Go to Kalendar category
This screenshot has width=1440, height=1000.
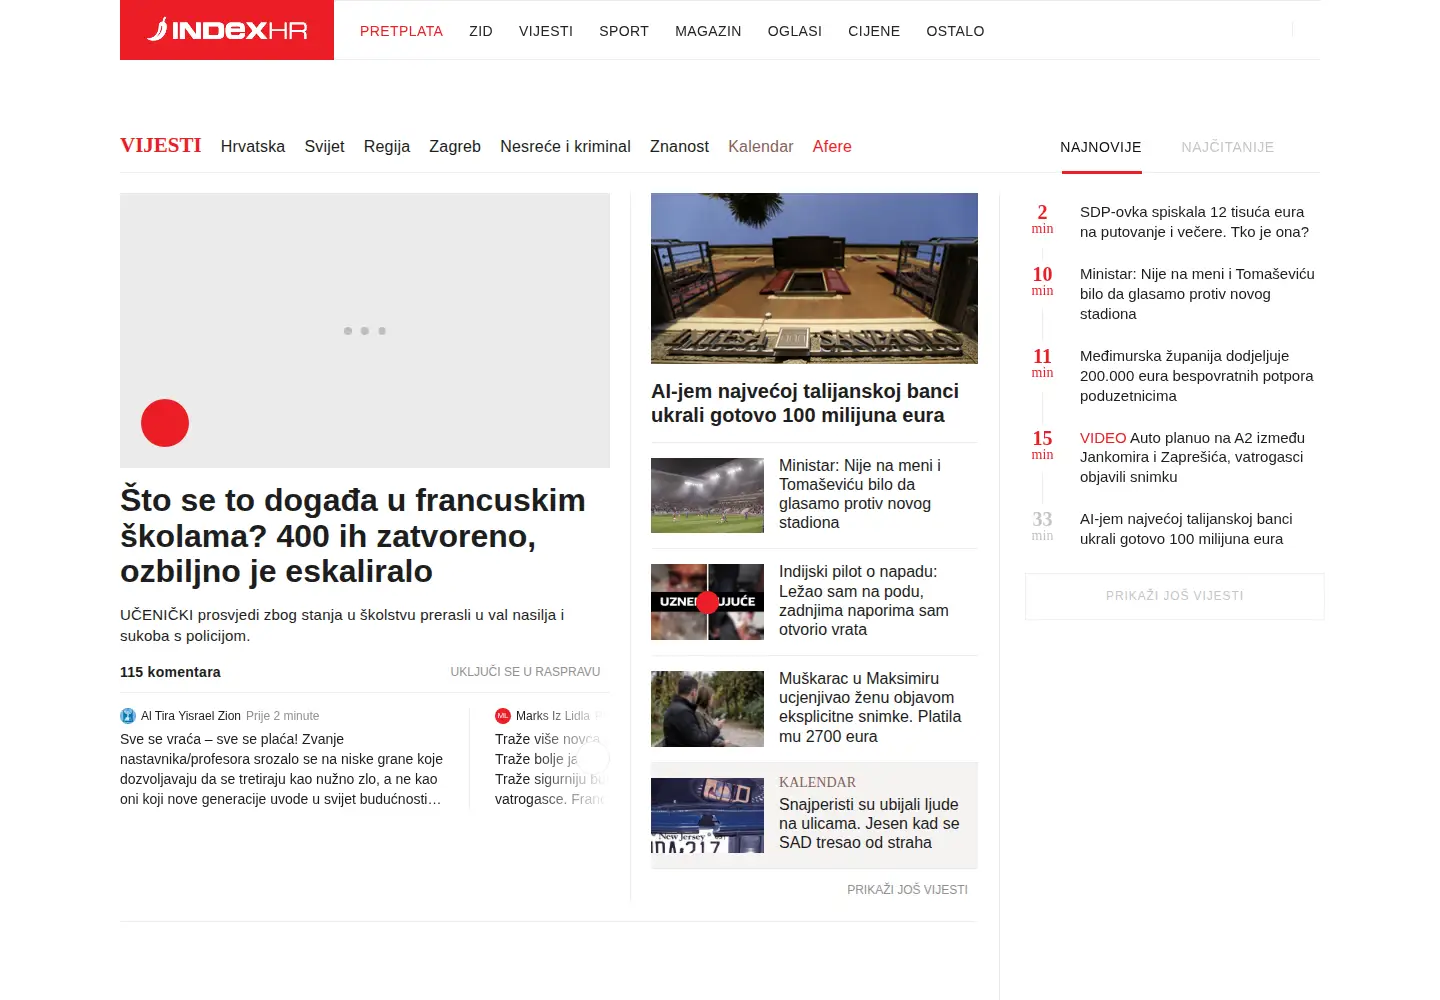[x=760, y=147]
